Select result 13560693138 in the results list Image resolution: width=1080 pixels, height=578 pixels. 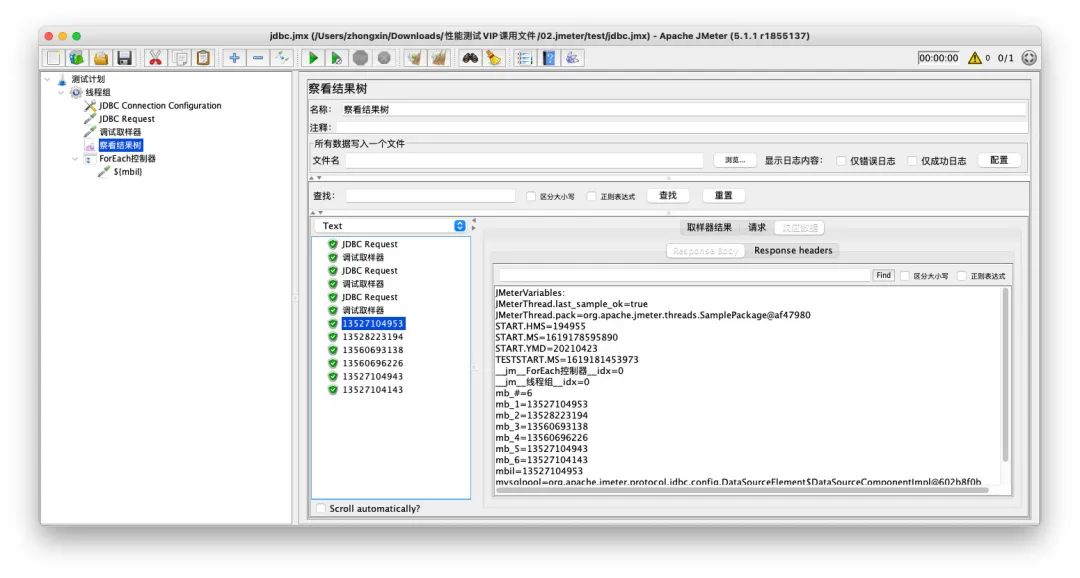[x=373, y=350]
